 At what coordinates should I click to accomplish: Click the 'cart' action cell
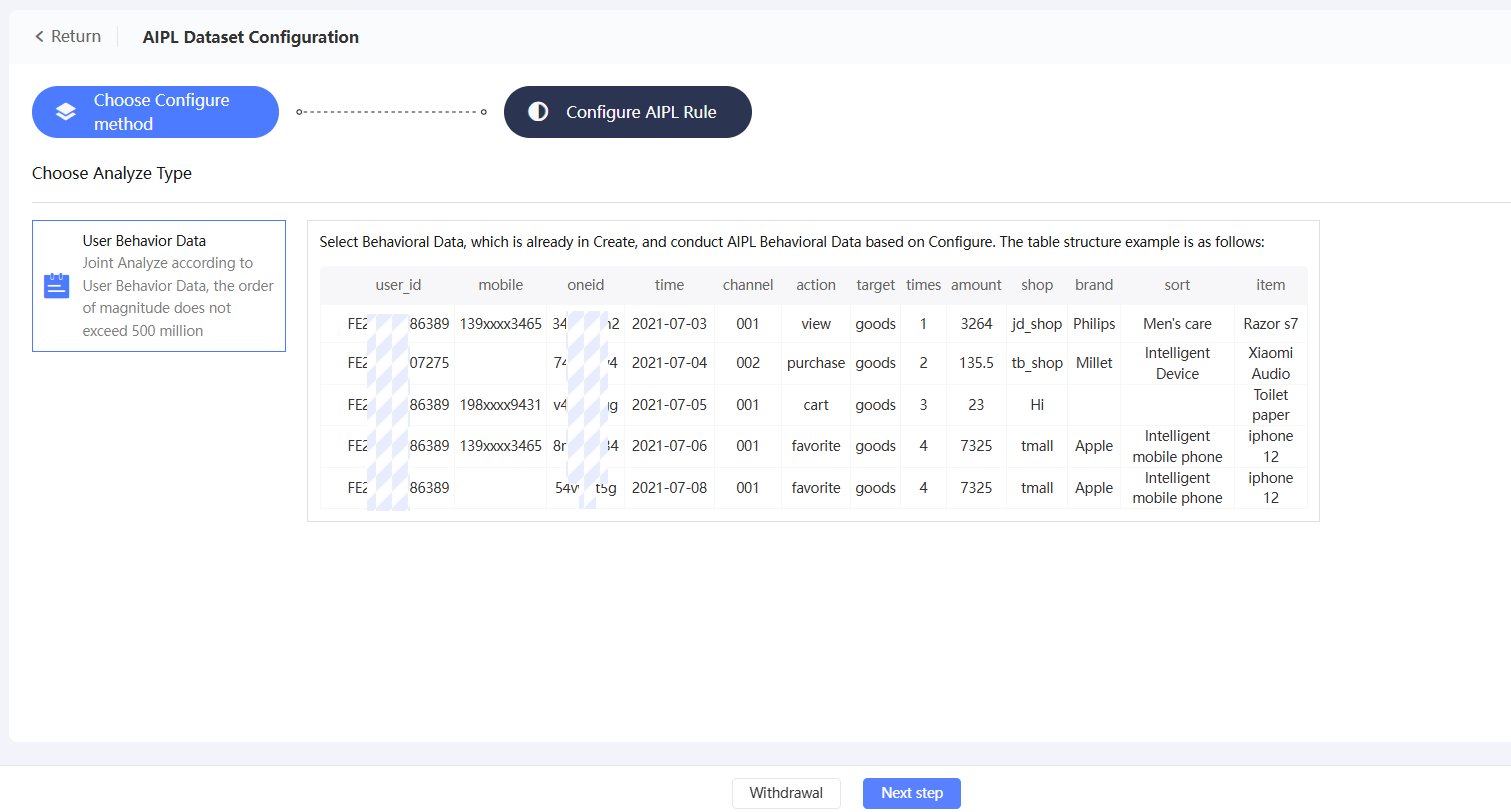coord(816,405)
